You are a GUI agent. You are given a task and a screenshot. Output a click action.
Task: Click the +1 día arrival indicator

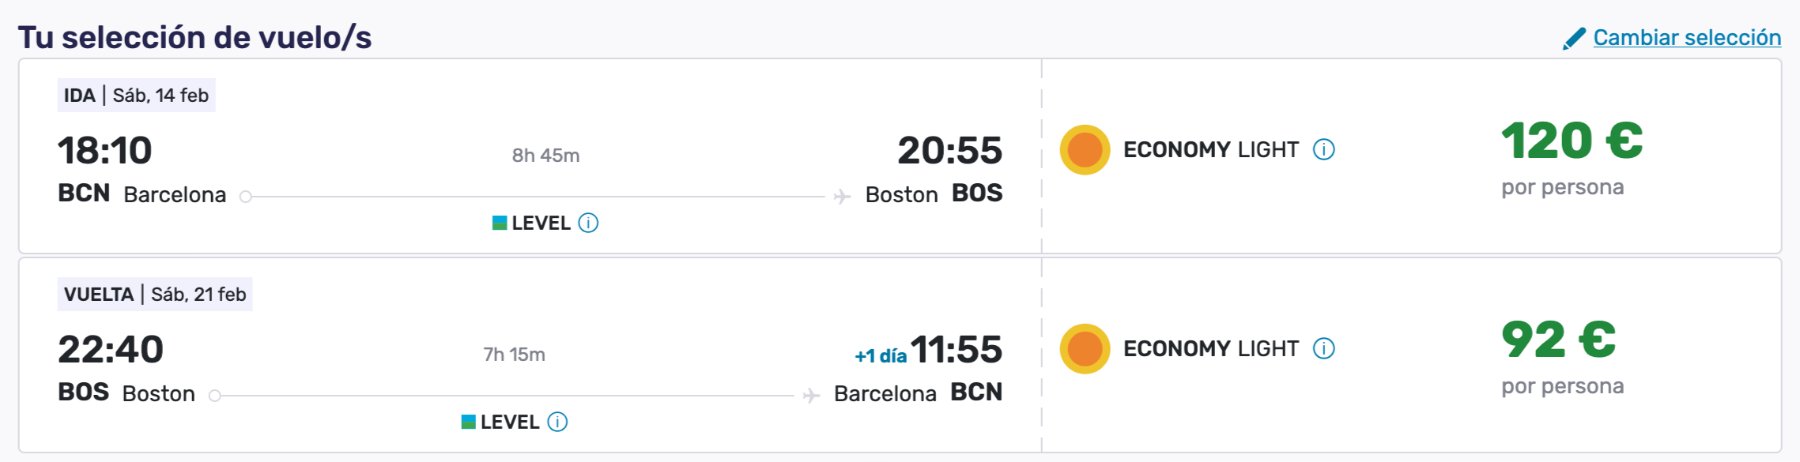[x=880, y=356]
